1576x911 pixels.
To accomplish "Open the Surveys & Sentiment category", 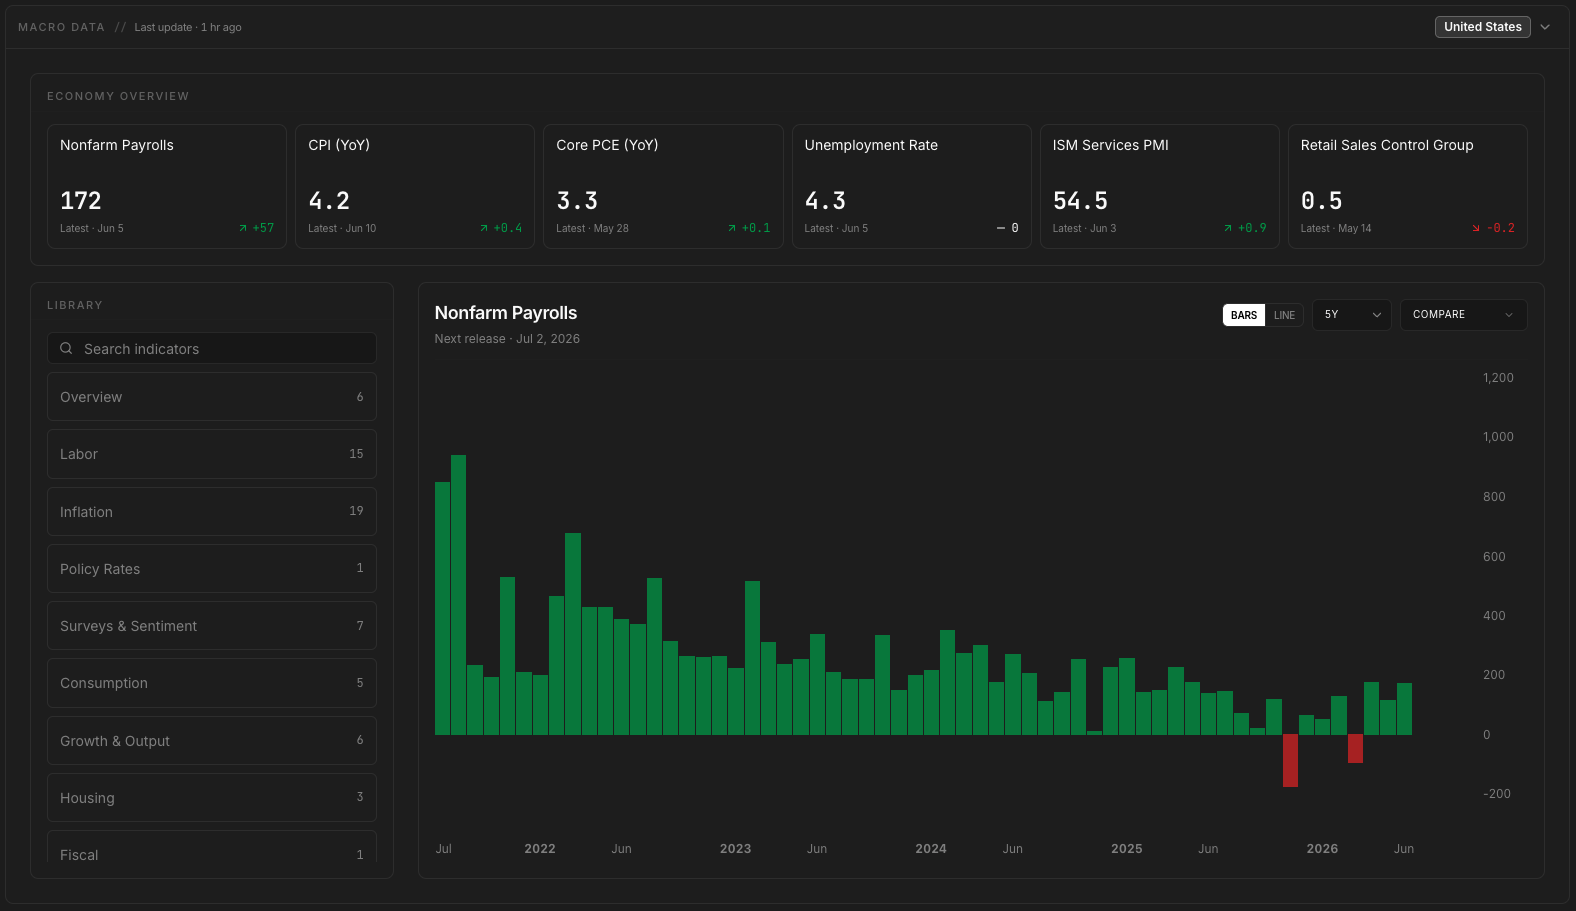I will 212,626.
